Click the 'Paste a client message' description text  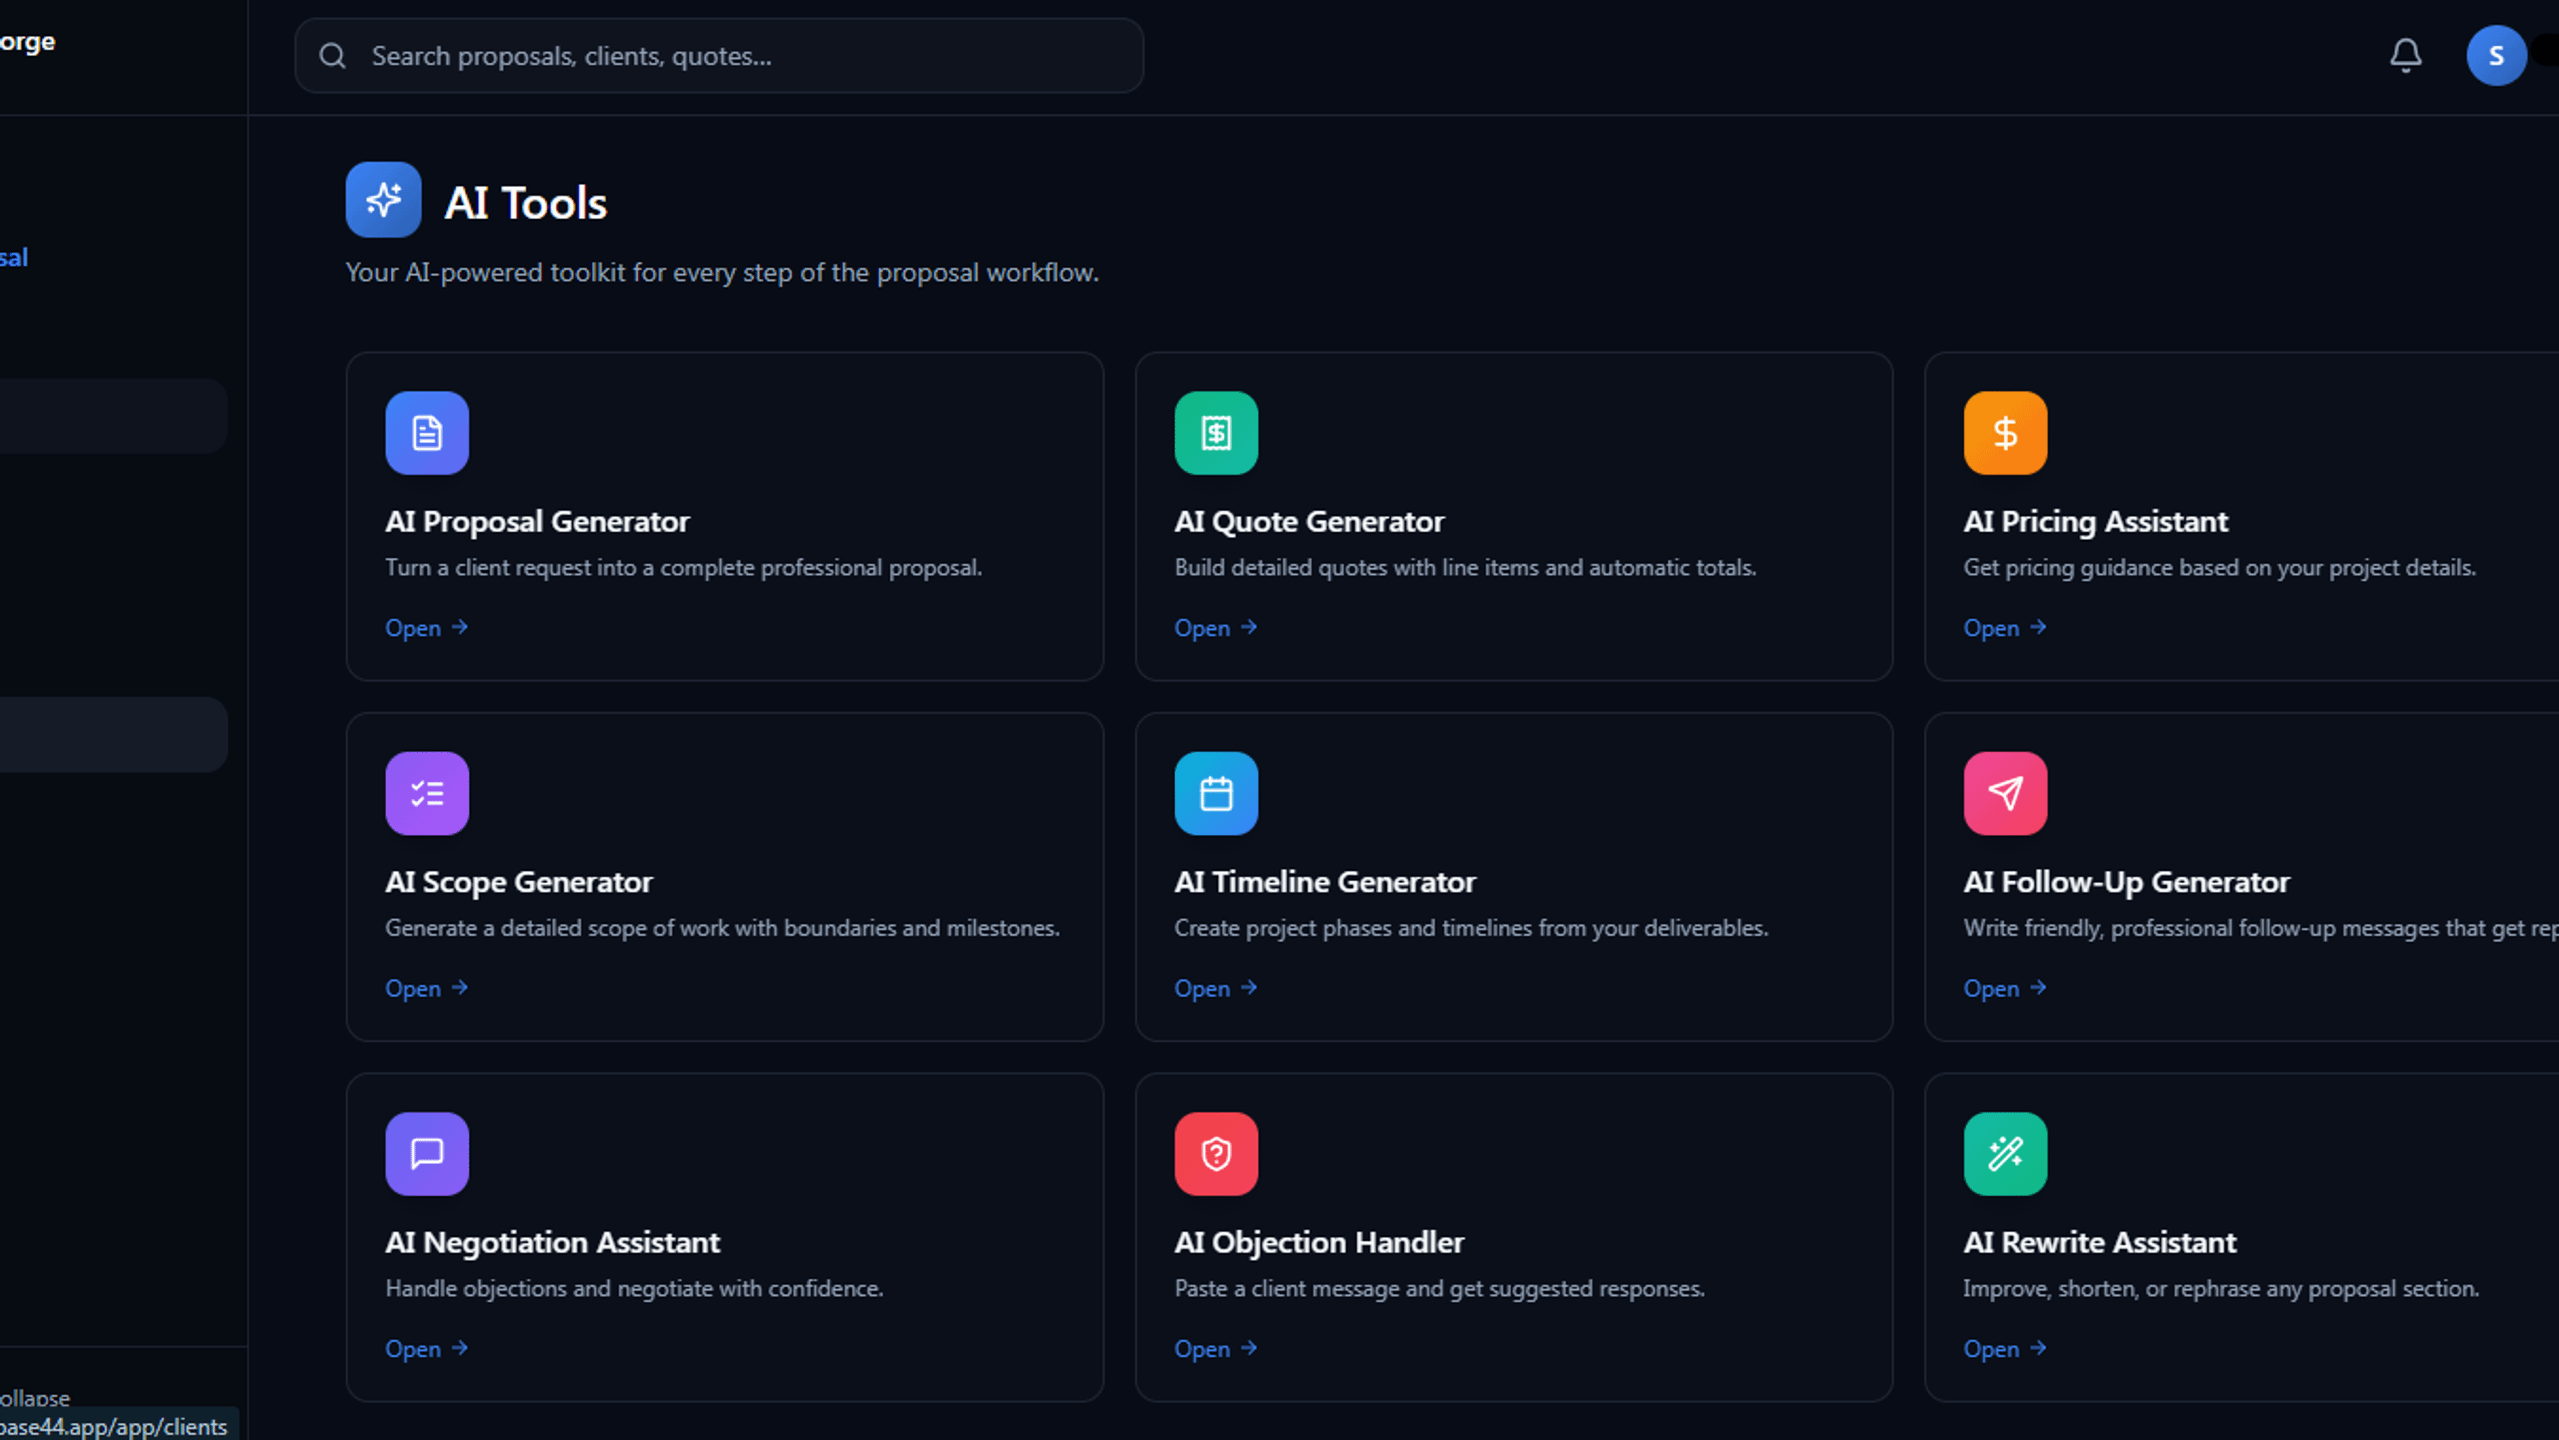point(1439,1288)
